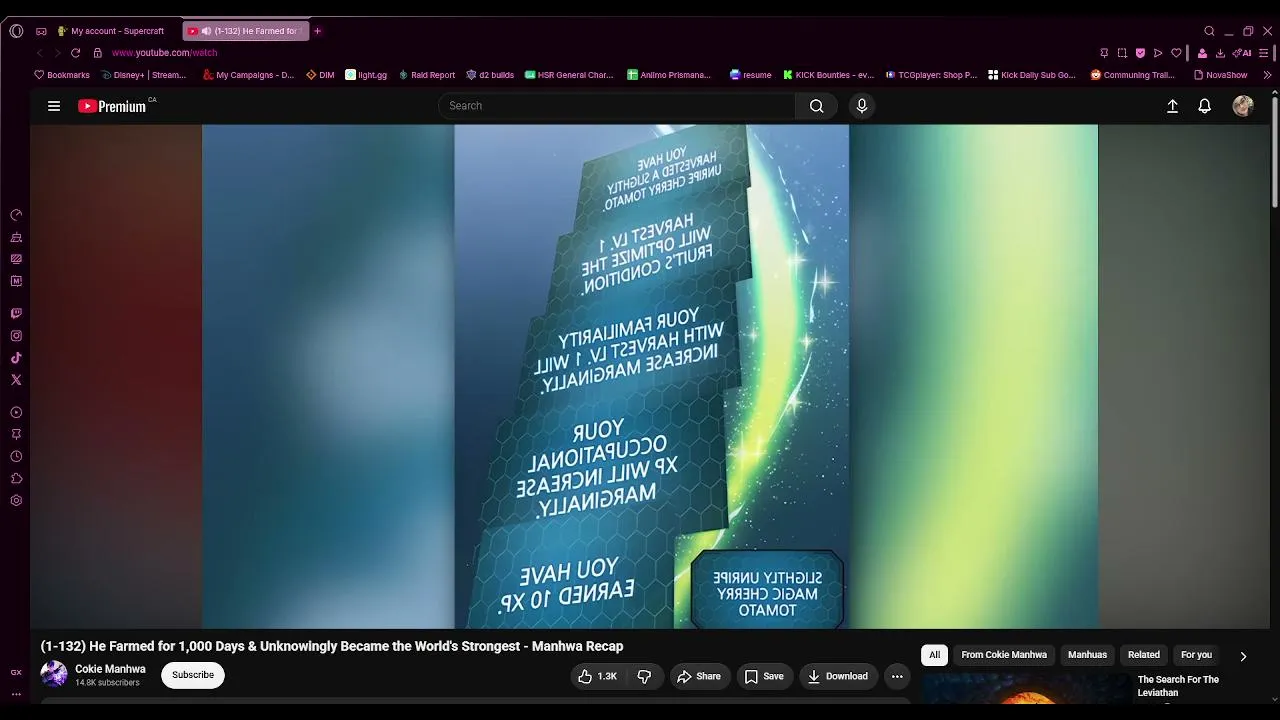Open TCGplayer bookmark
The width and height of the screenshot is (1280, 720).
coord(931,75)
